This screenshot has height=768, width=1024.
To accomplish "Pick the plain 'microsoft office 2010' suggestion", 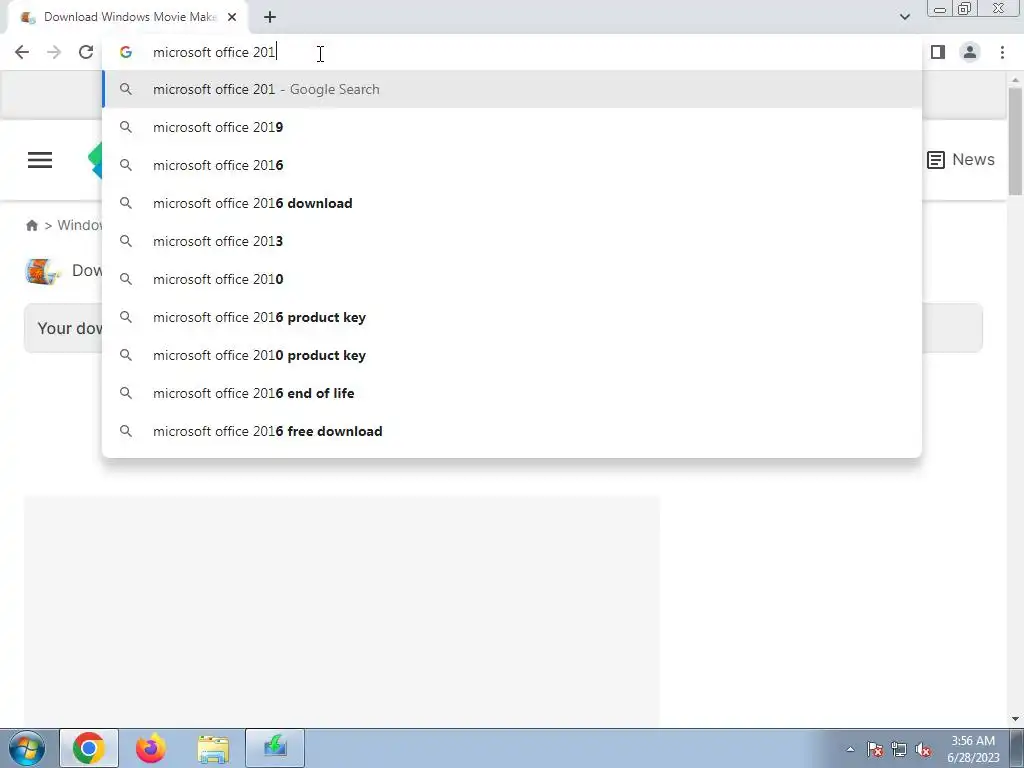I will [512, 279].
